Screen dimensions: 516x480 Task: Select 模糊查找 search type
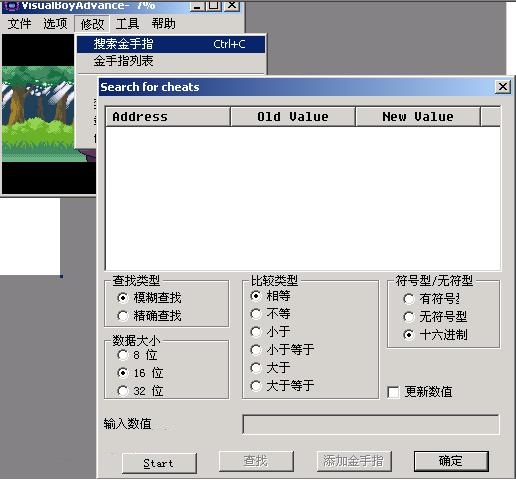pos(149,297)
